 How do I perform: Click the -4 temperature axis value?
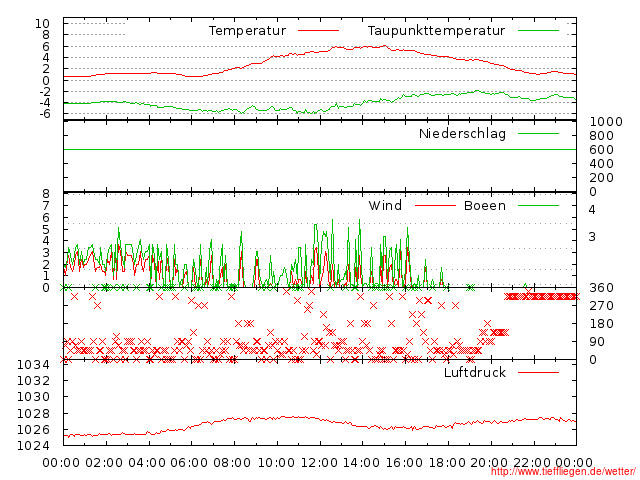pyautogui.click(x=44, y=102)
